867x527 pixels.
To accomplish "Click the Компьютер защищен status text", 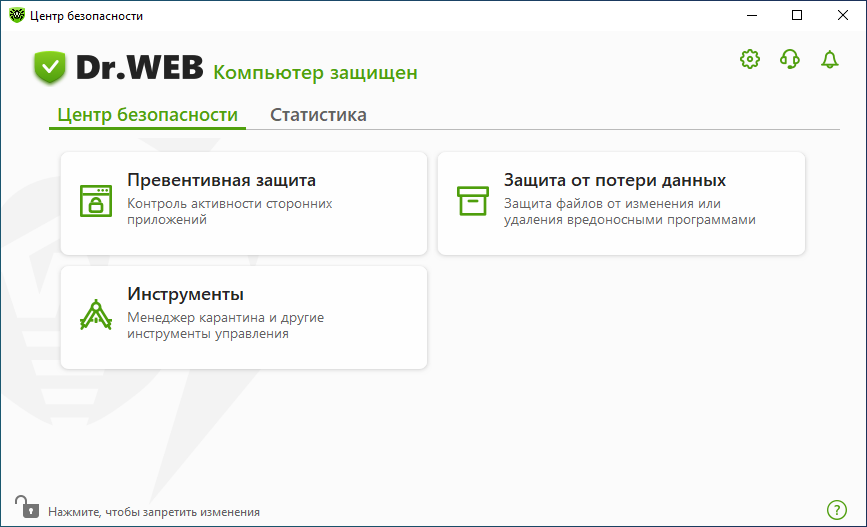I will [315, 72].
